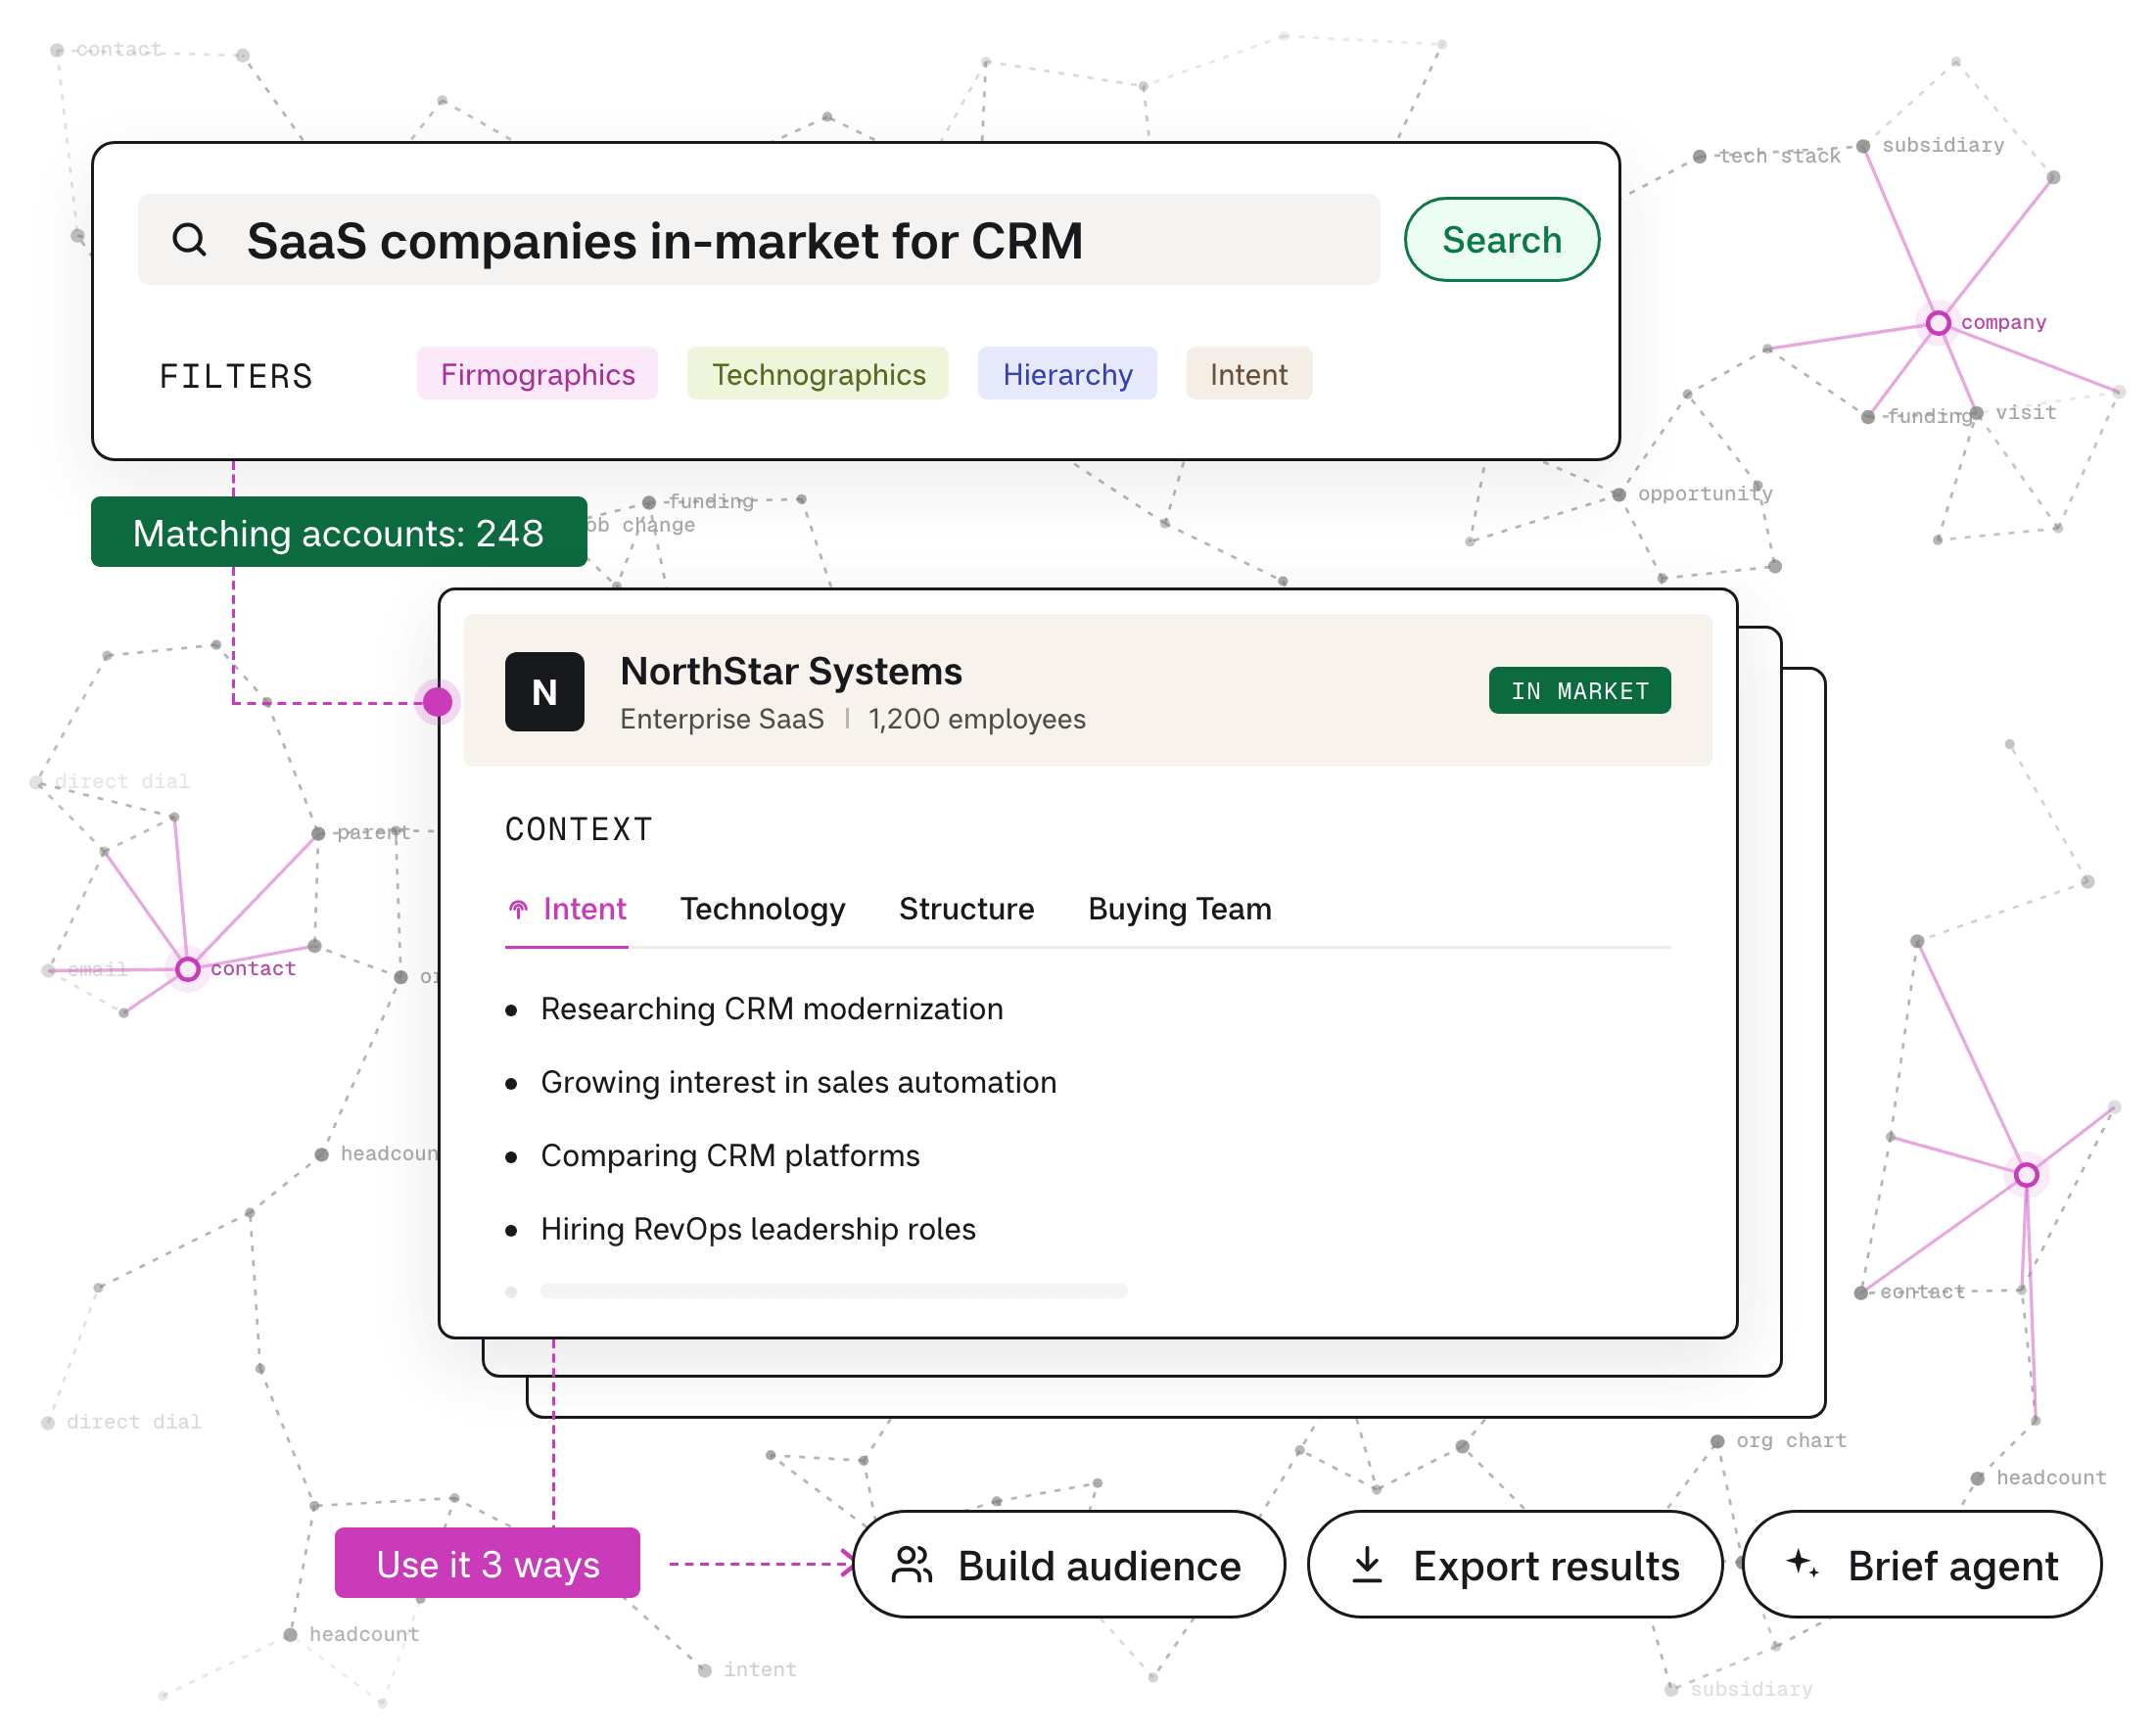
Task: Click the pink contact graph node
Action: [188, 969]
